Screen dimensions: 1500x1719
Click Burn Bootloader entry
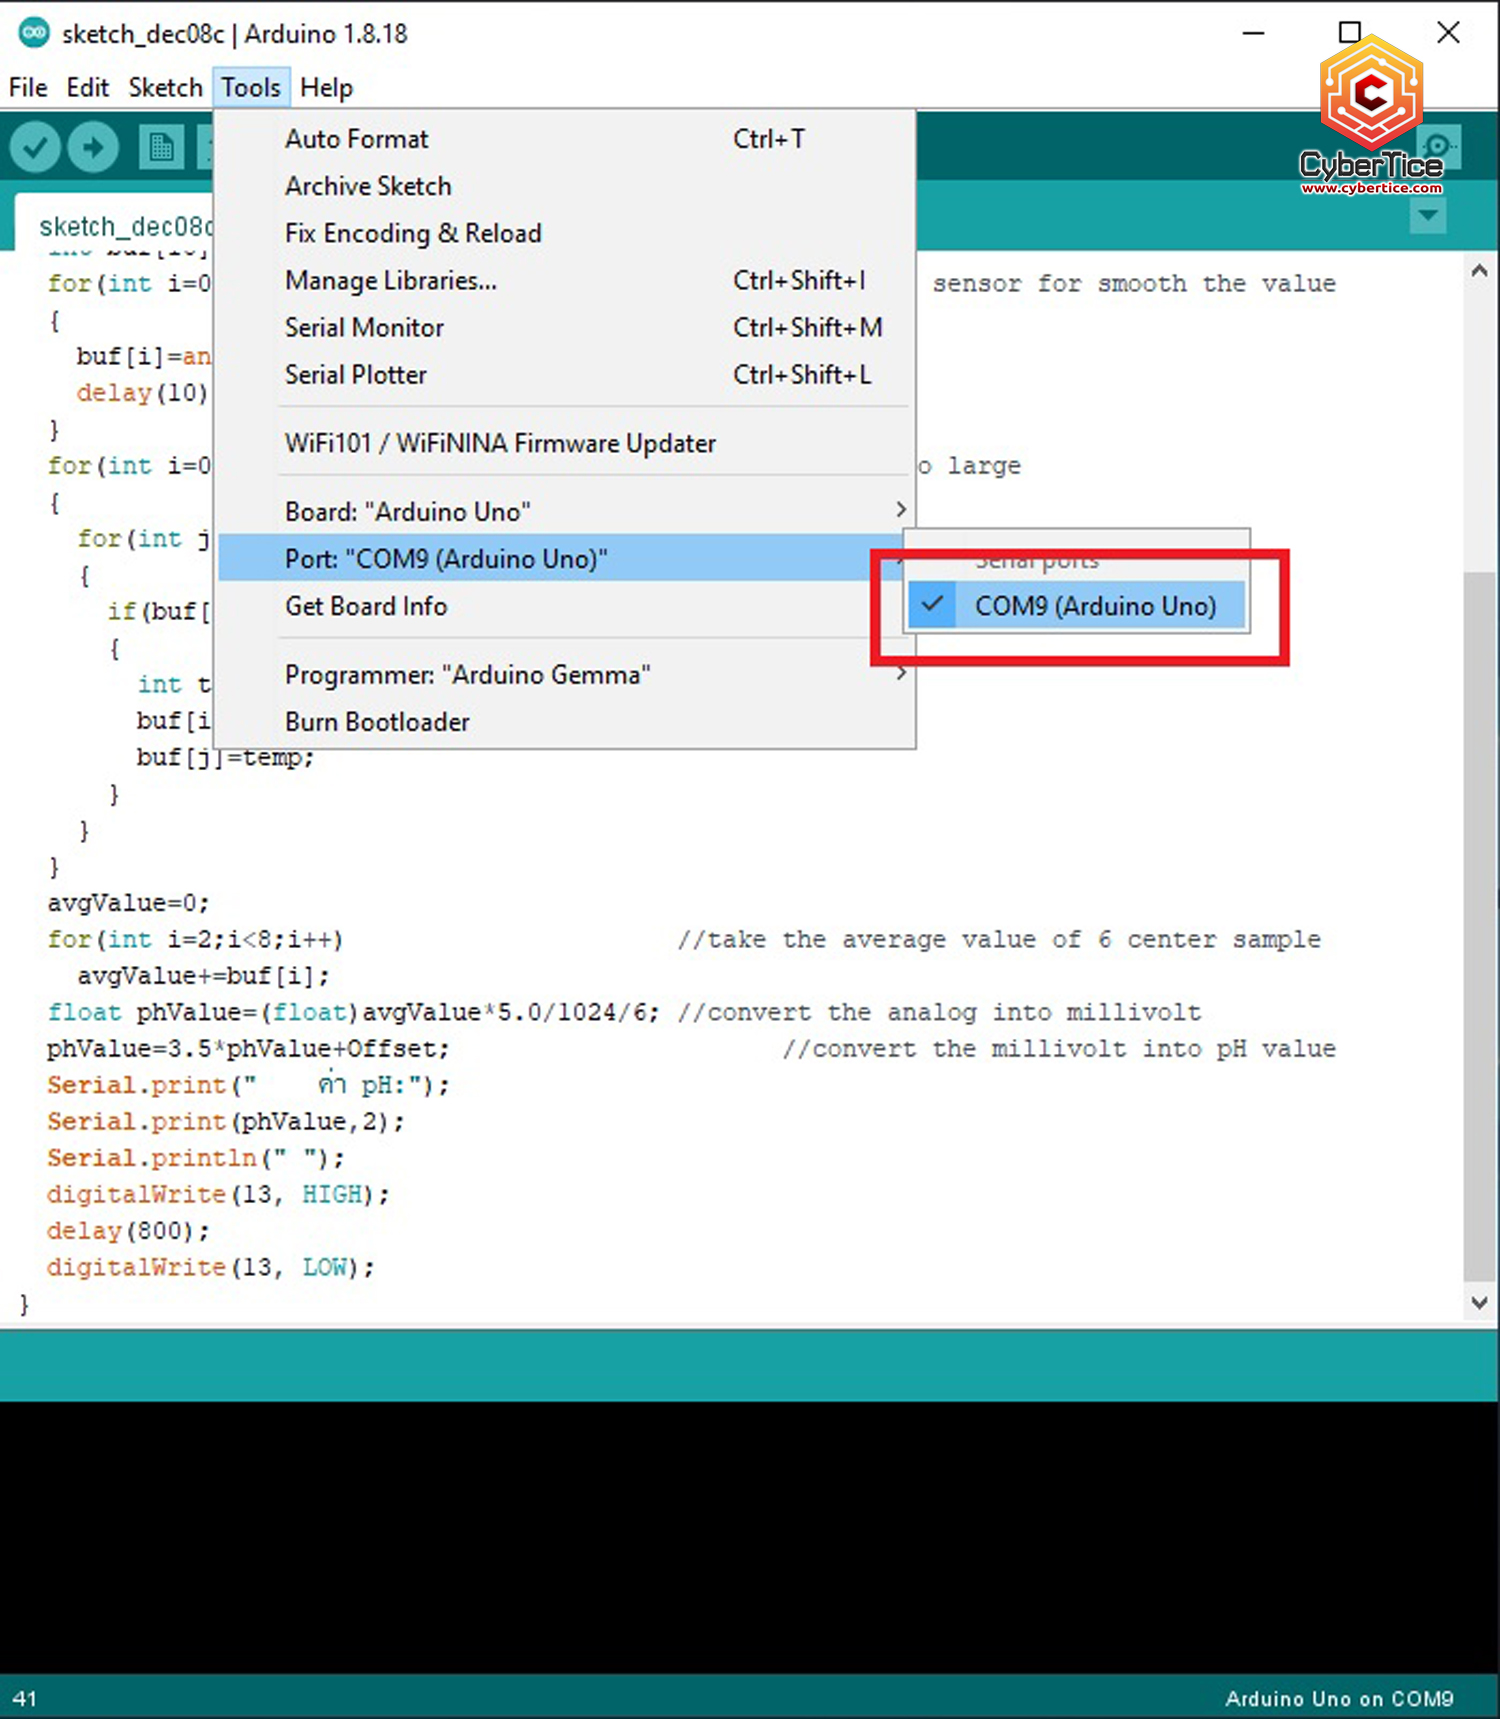[377, 722]
